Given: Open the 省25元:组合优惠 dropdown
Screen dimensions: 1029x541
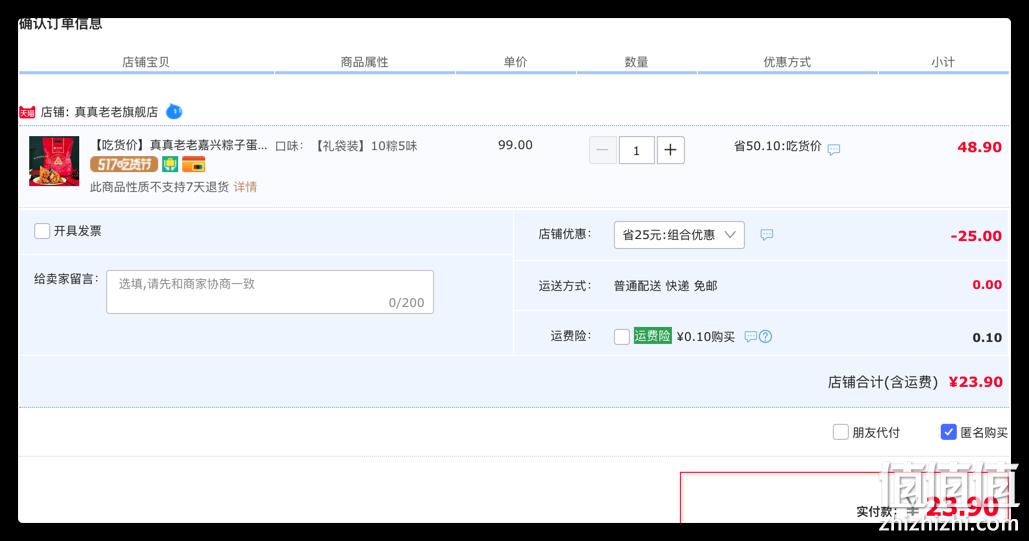Looking at the screenshot, I should (x=679, y=235).
